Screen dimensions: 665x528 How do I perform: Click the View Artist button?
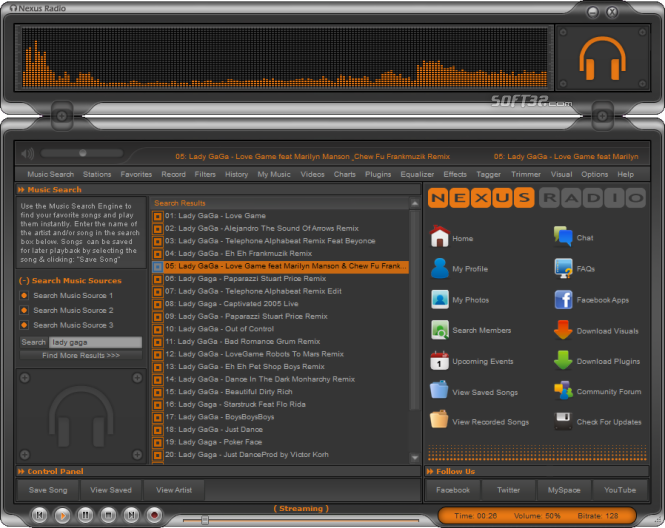[174, 490]
